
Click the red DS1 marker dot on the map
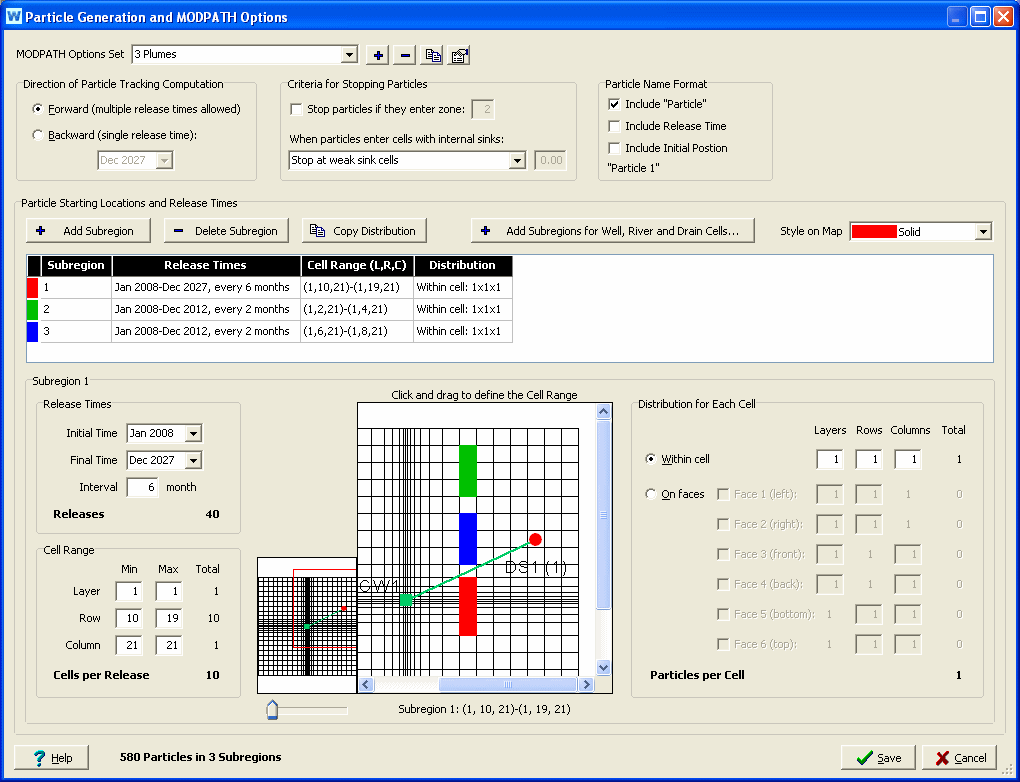tap(535, 539)
